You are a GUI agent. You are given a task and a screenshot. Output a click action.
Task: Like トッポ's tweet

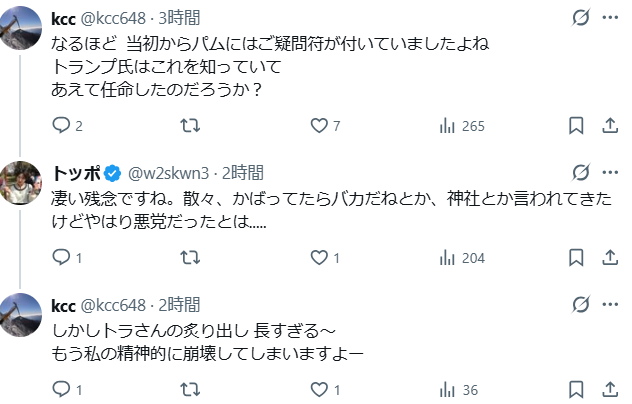tap(320, 258)
